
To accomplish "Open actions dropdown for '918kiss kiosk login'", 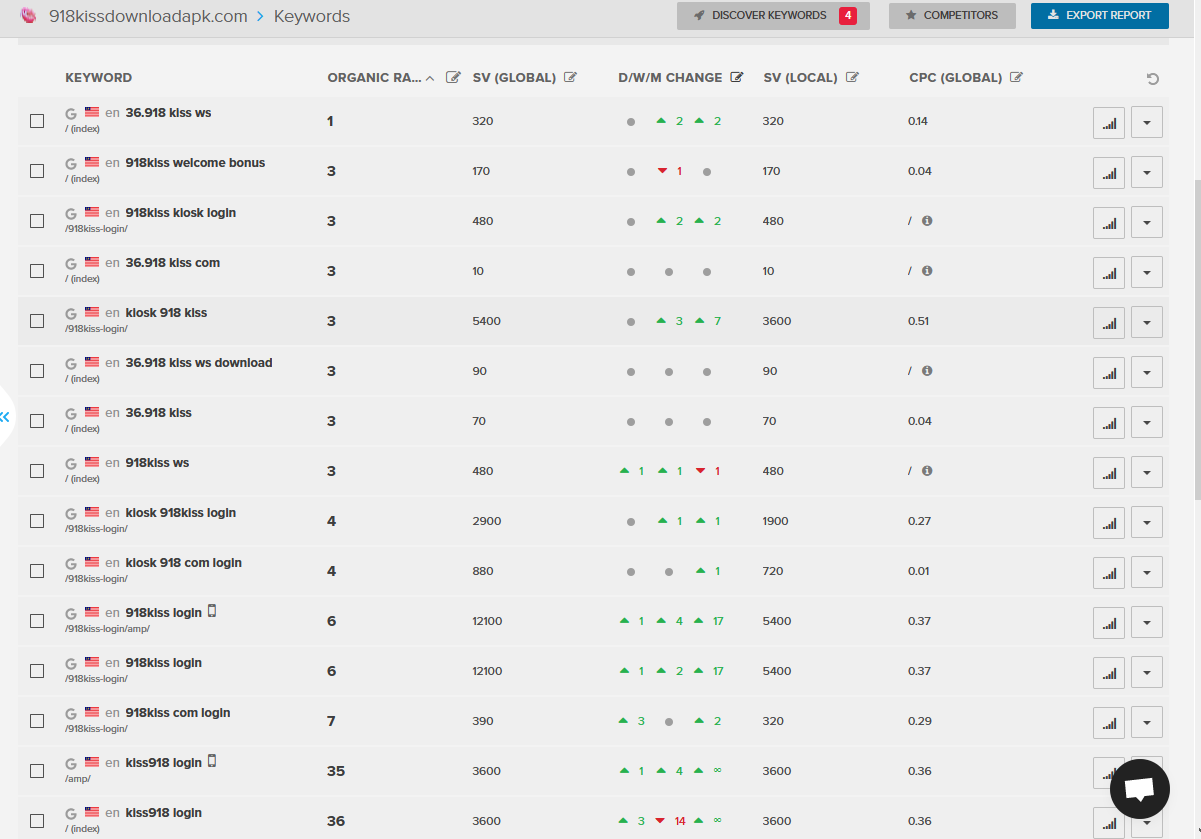I will (x=1146, y=222).
